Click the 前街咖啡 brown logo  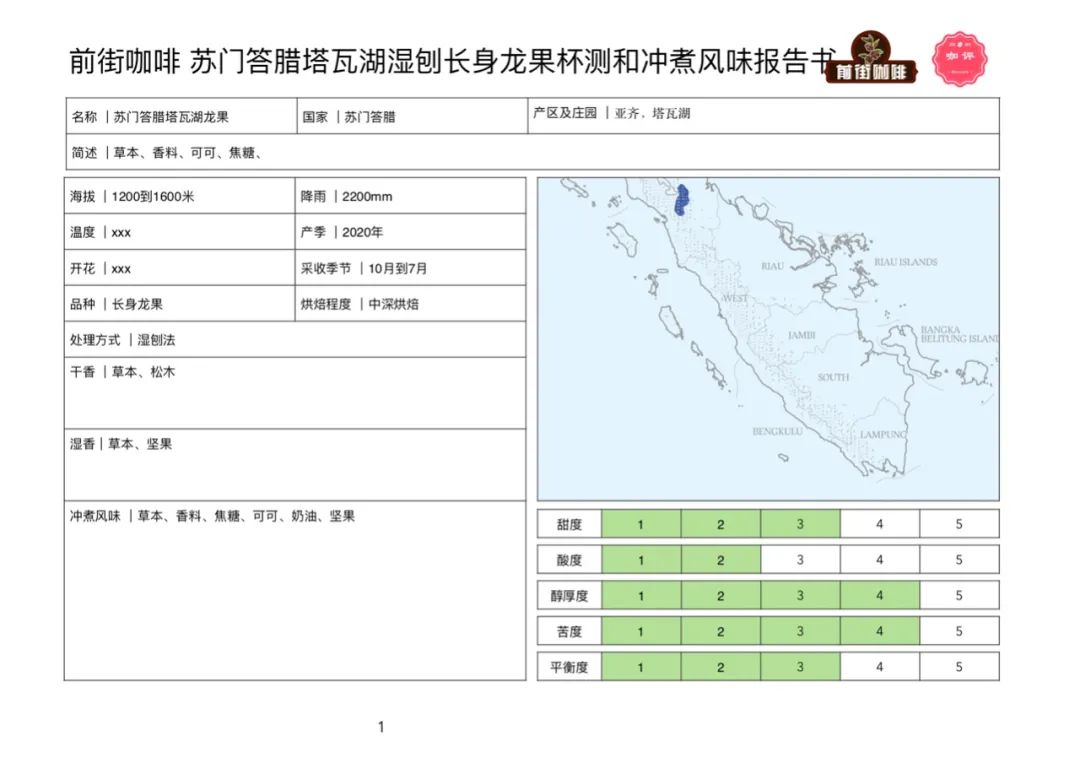pyautogui.click(x=871, y=60)
